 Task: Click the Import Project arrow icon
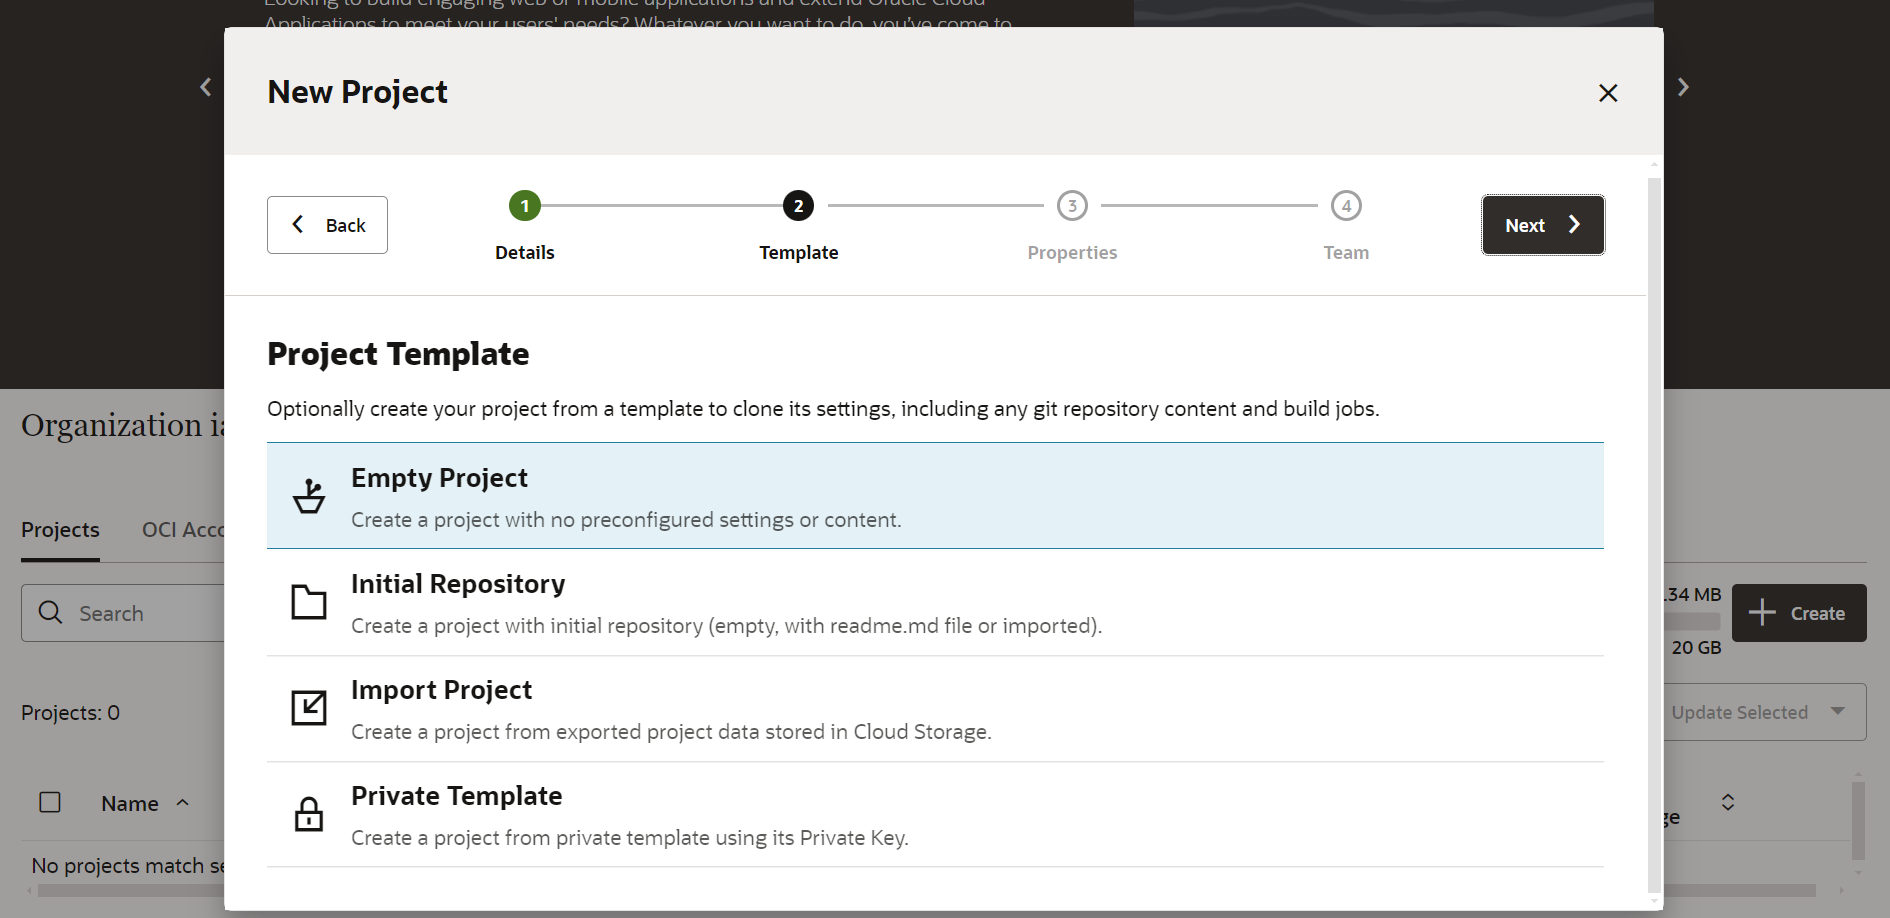tap(309, 708)
